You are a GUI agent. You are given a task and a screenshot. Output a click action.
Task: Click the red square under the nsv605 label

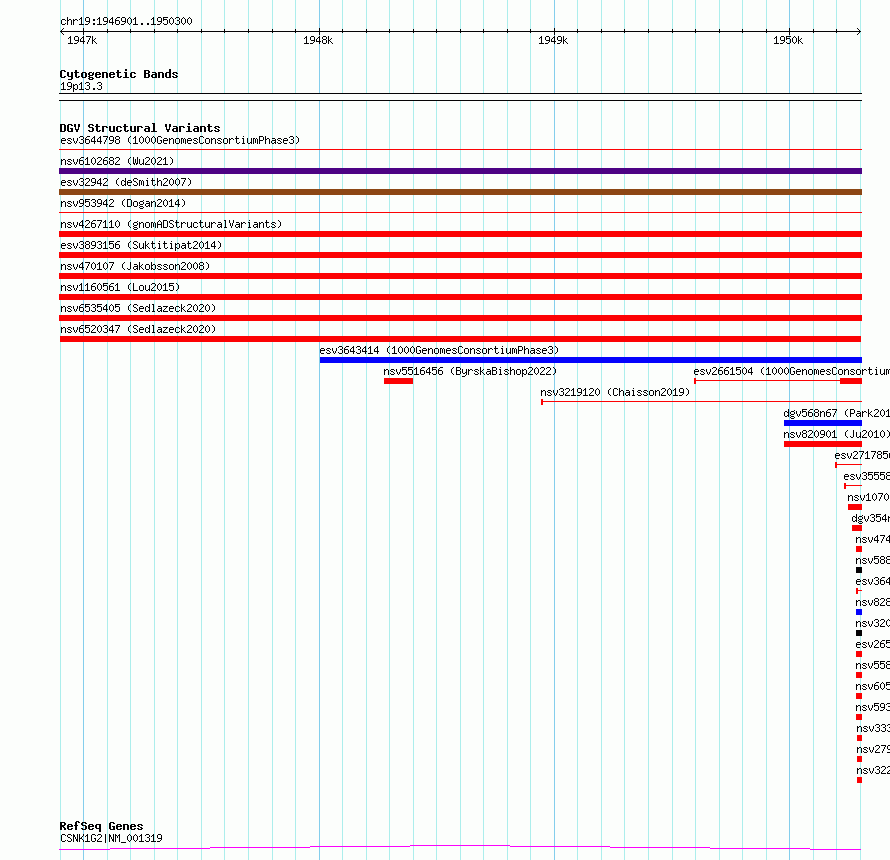click(x=859, y=696)
